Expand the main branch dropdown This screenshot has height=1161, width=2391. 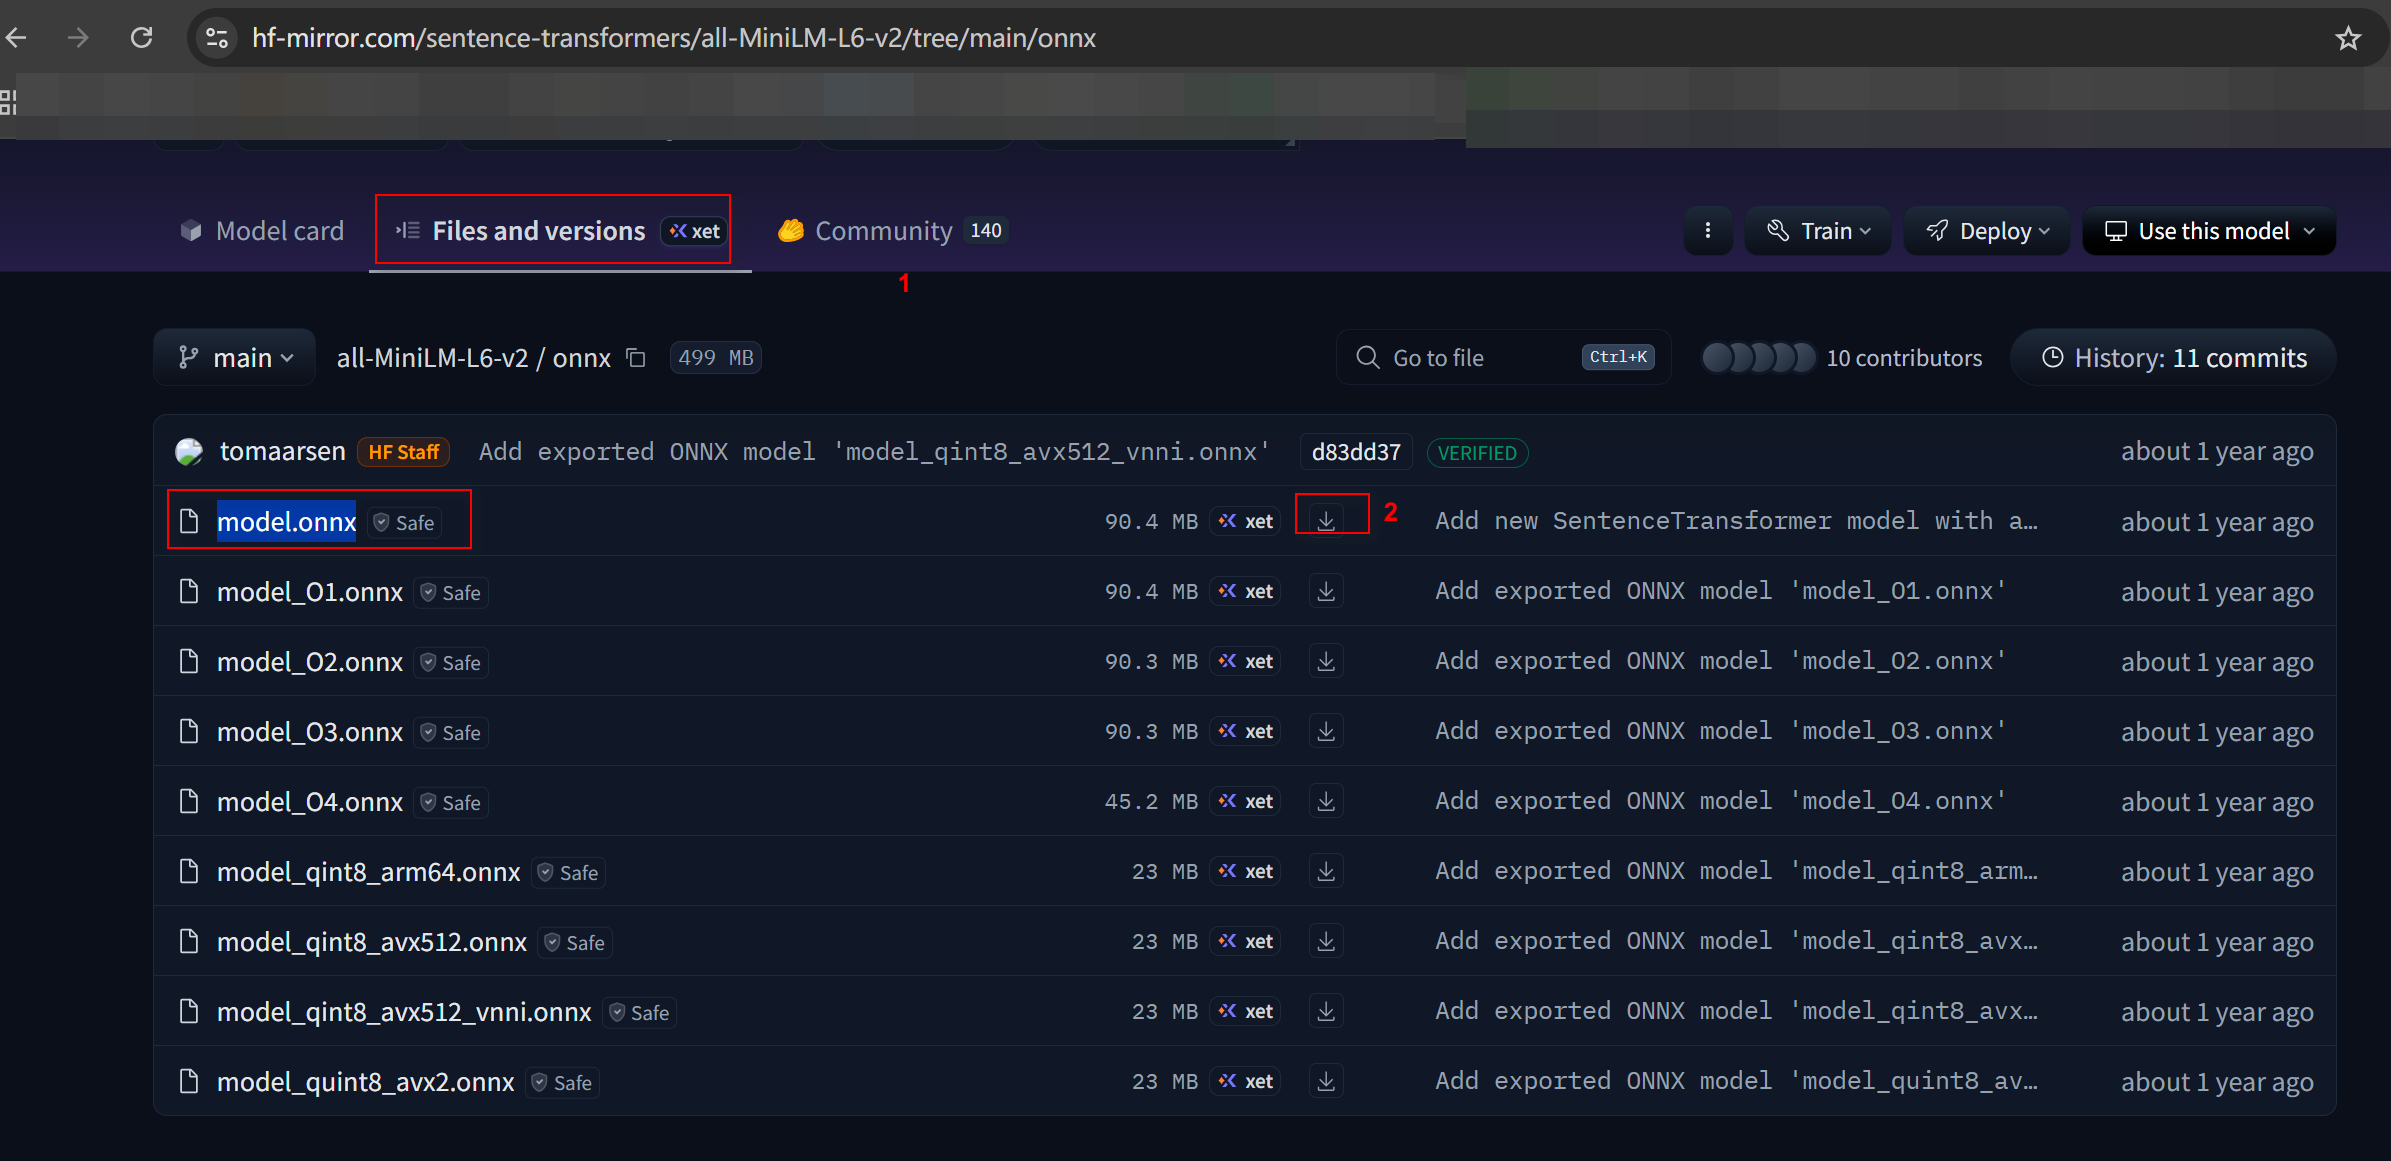tap(235, 358)
